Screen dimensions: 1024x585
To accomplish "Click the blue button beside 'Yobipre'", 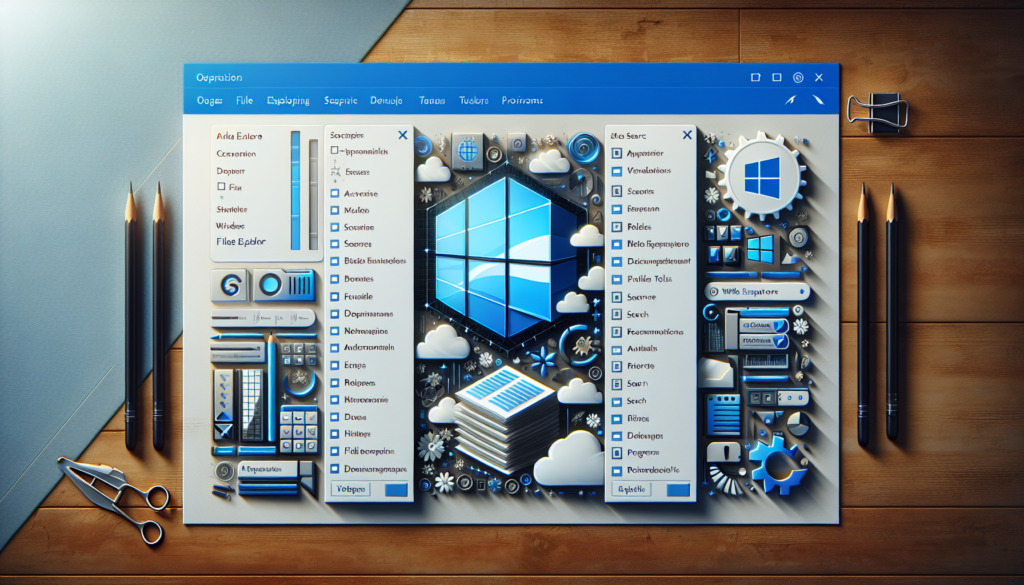I will 396,490.
